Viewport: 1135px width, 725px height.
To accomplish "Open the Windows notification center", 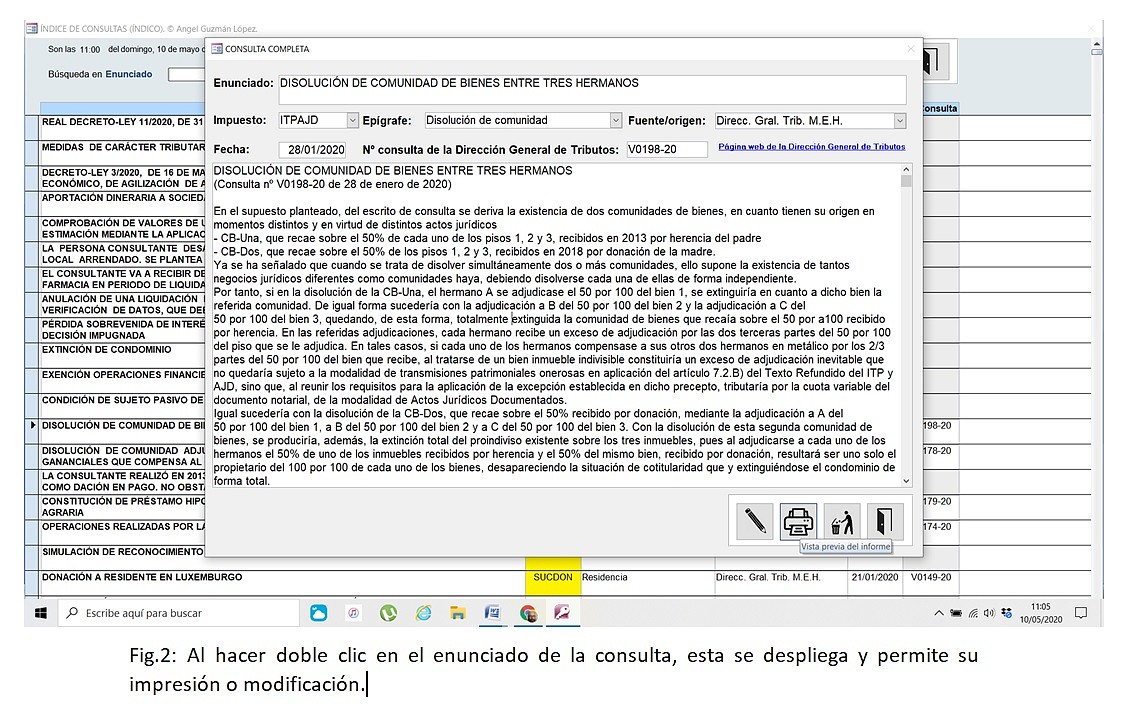I will [1081, 613].
